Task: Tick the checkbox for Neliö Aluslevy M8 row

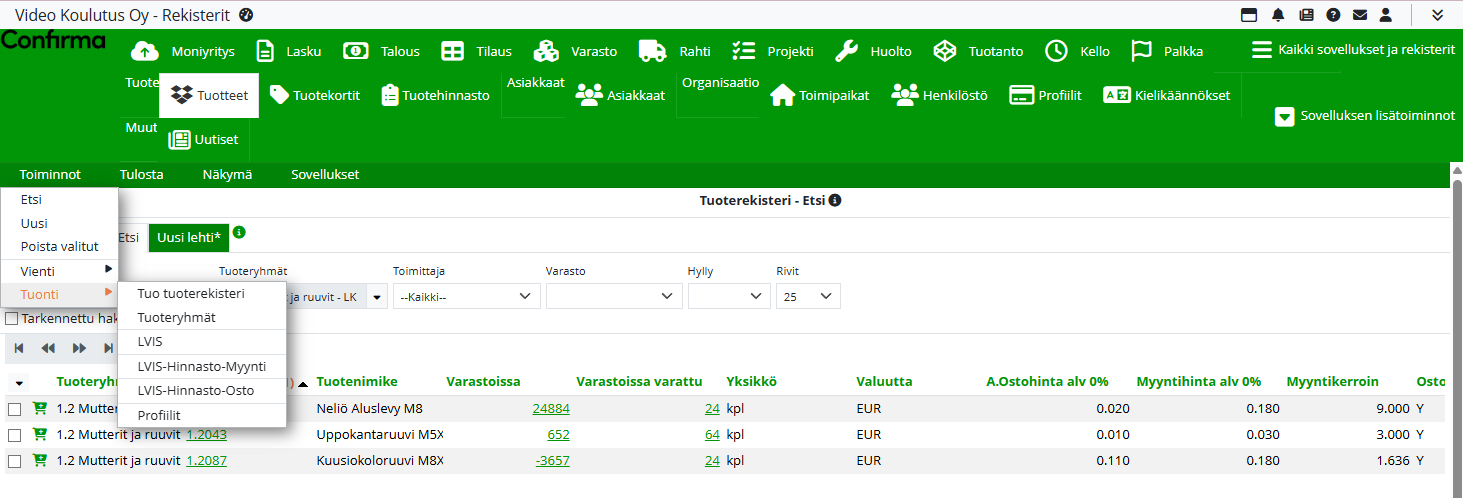Action: click(x=15, y=409)
